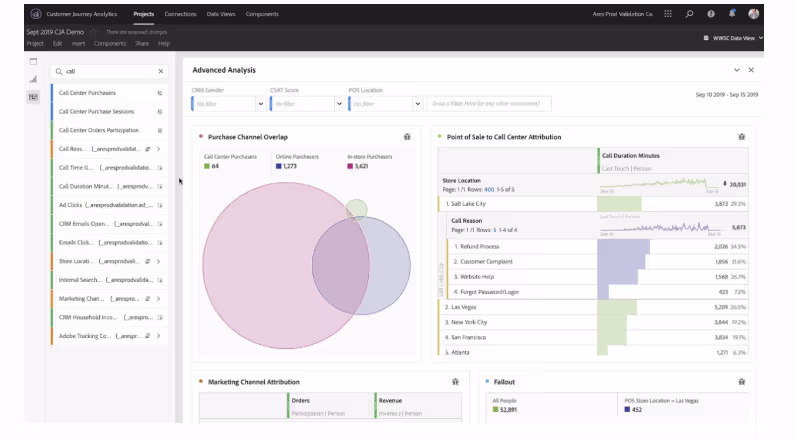Open the Project menu
Viewport: 794px width, 440px height.
click(35, 44)
